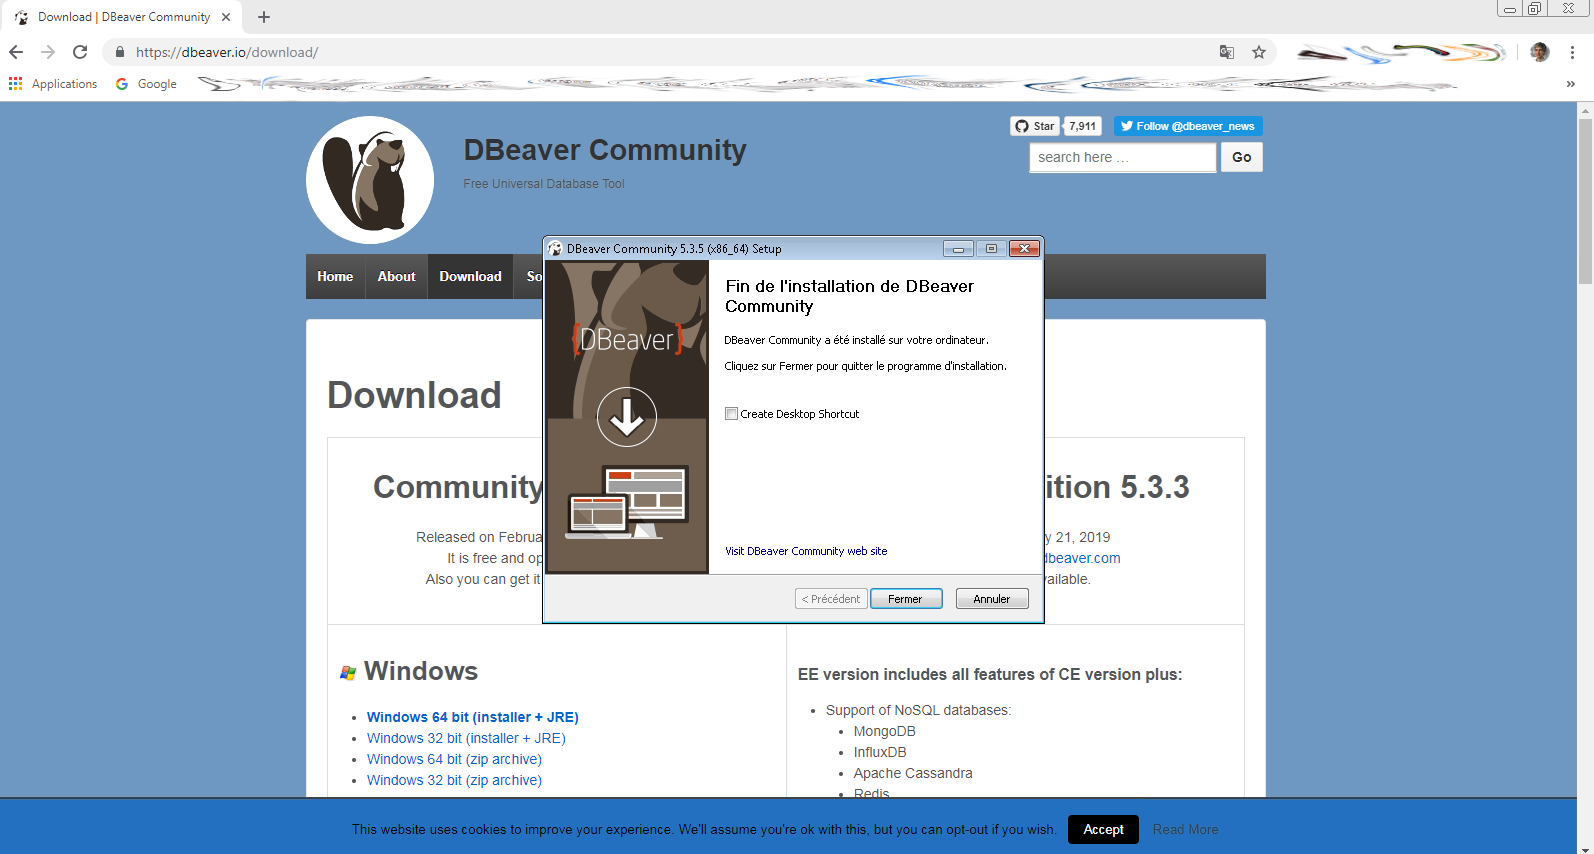Reload the DBeaver download page
This screenshot has width=1594, height=854.
click(80, 52)
